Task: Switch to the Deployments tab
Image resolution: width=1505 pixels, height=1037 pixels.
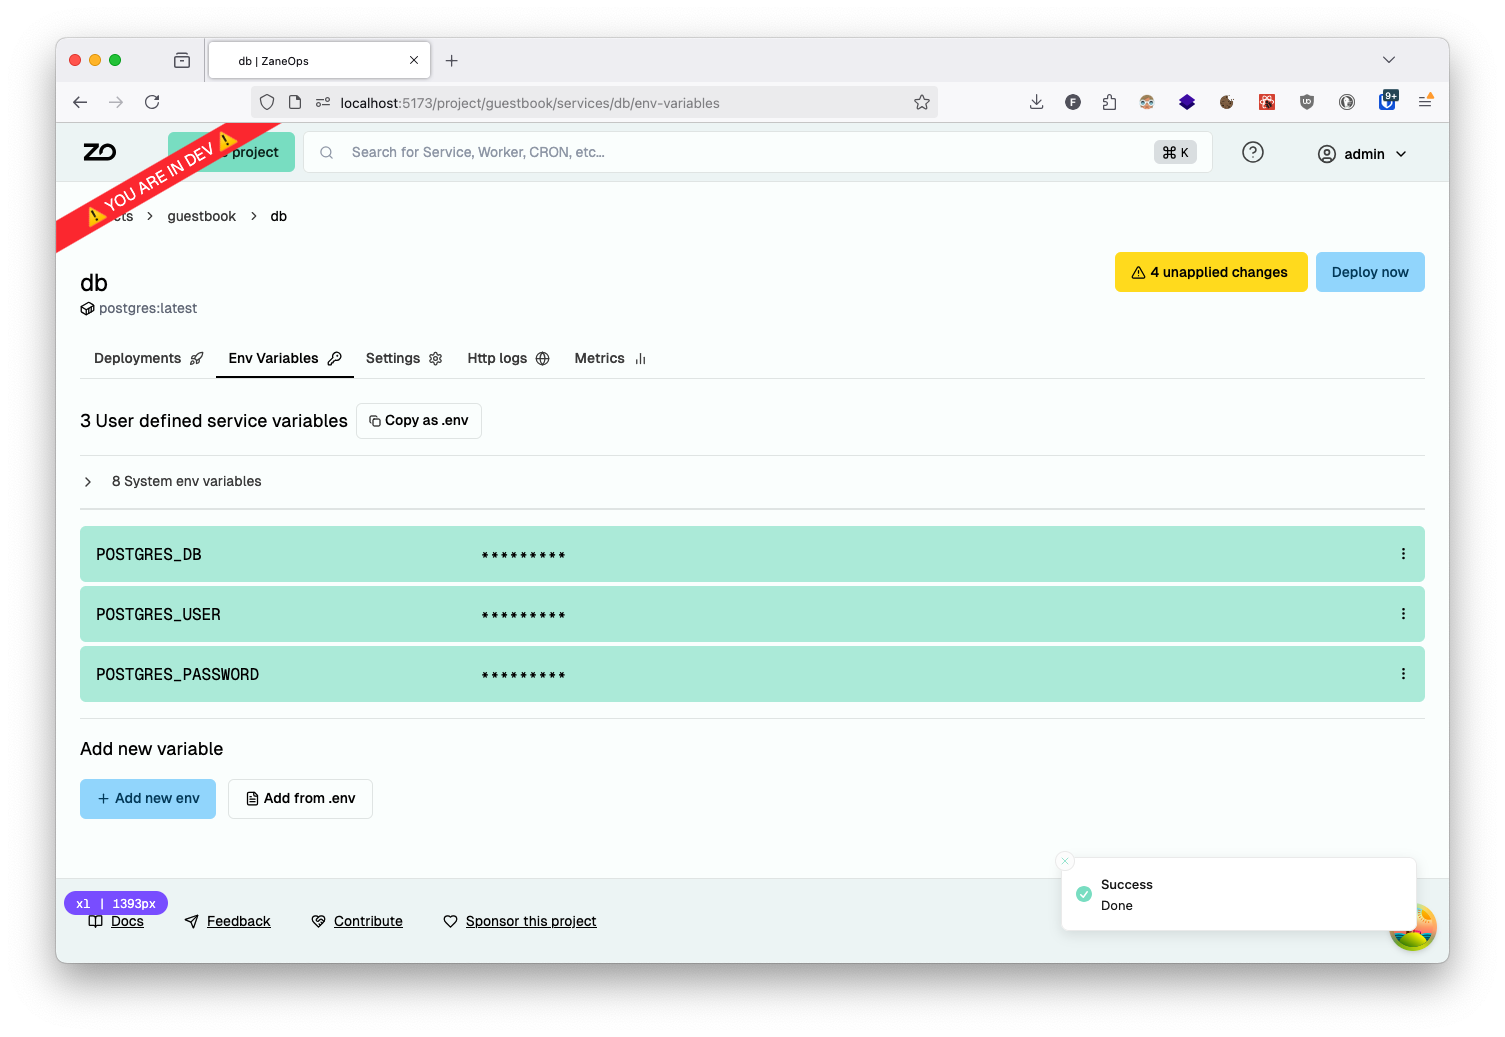Action: pos(148,358)
